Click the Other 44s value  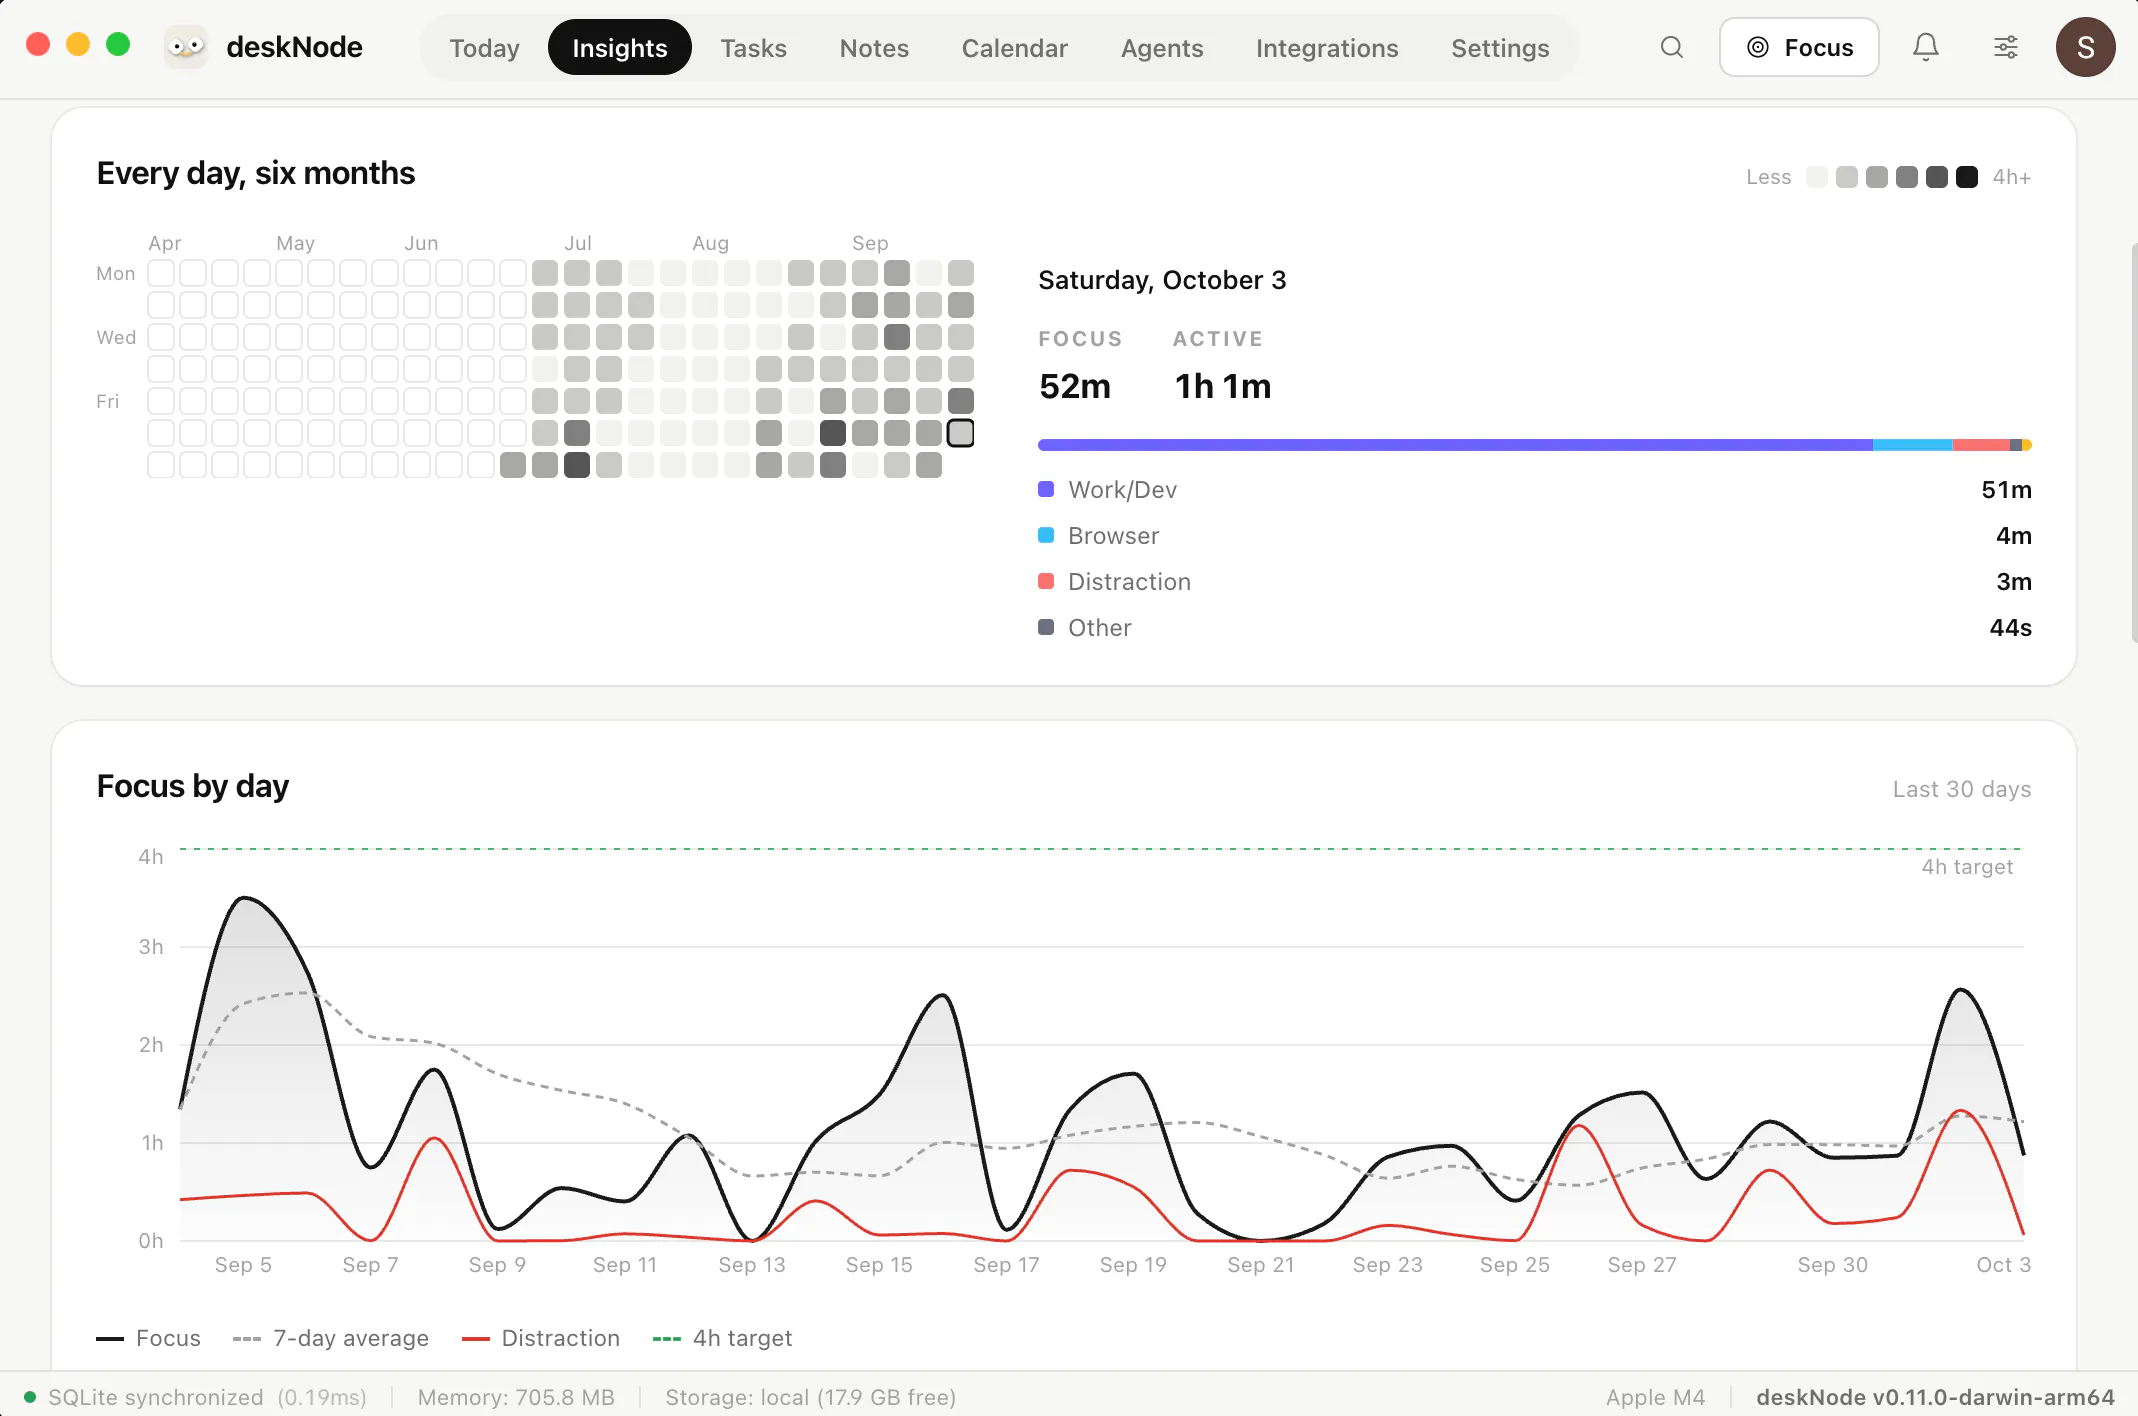[x=2010, y=628]
